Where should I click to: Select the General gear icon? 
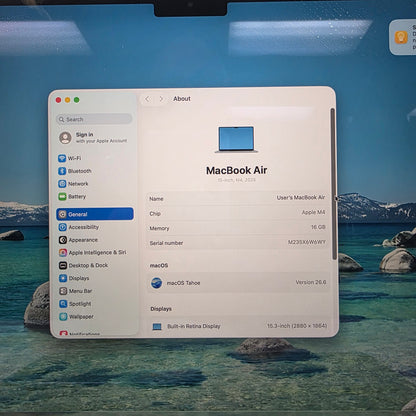click(63, 214)
